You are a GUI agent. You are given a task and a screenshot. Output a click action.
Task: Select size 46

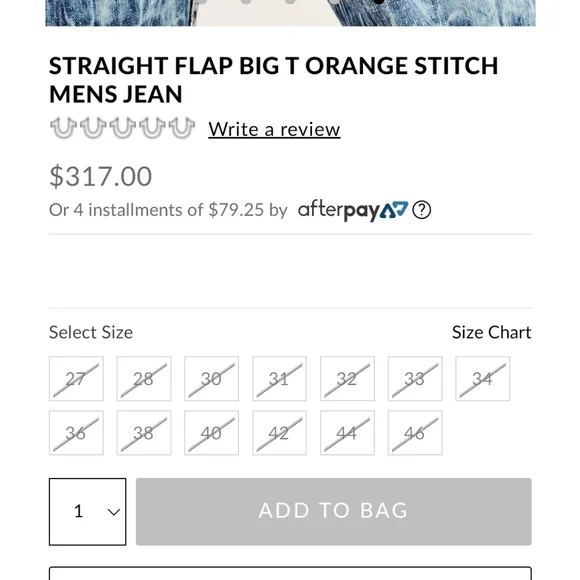click(x=415, y=433)
